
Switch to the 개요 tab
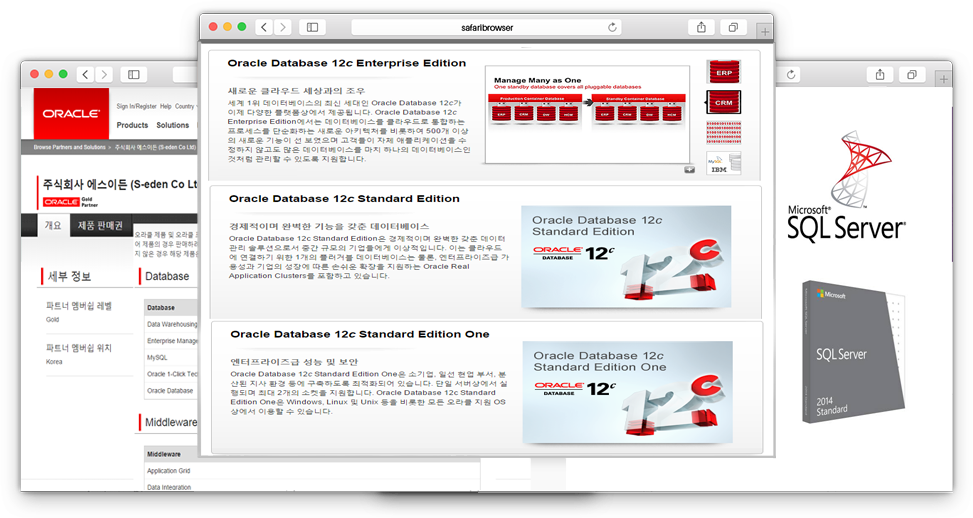[53, 225]
